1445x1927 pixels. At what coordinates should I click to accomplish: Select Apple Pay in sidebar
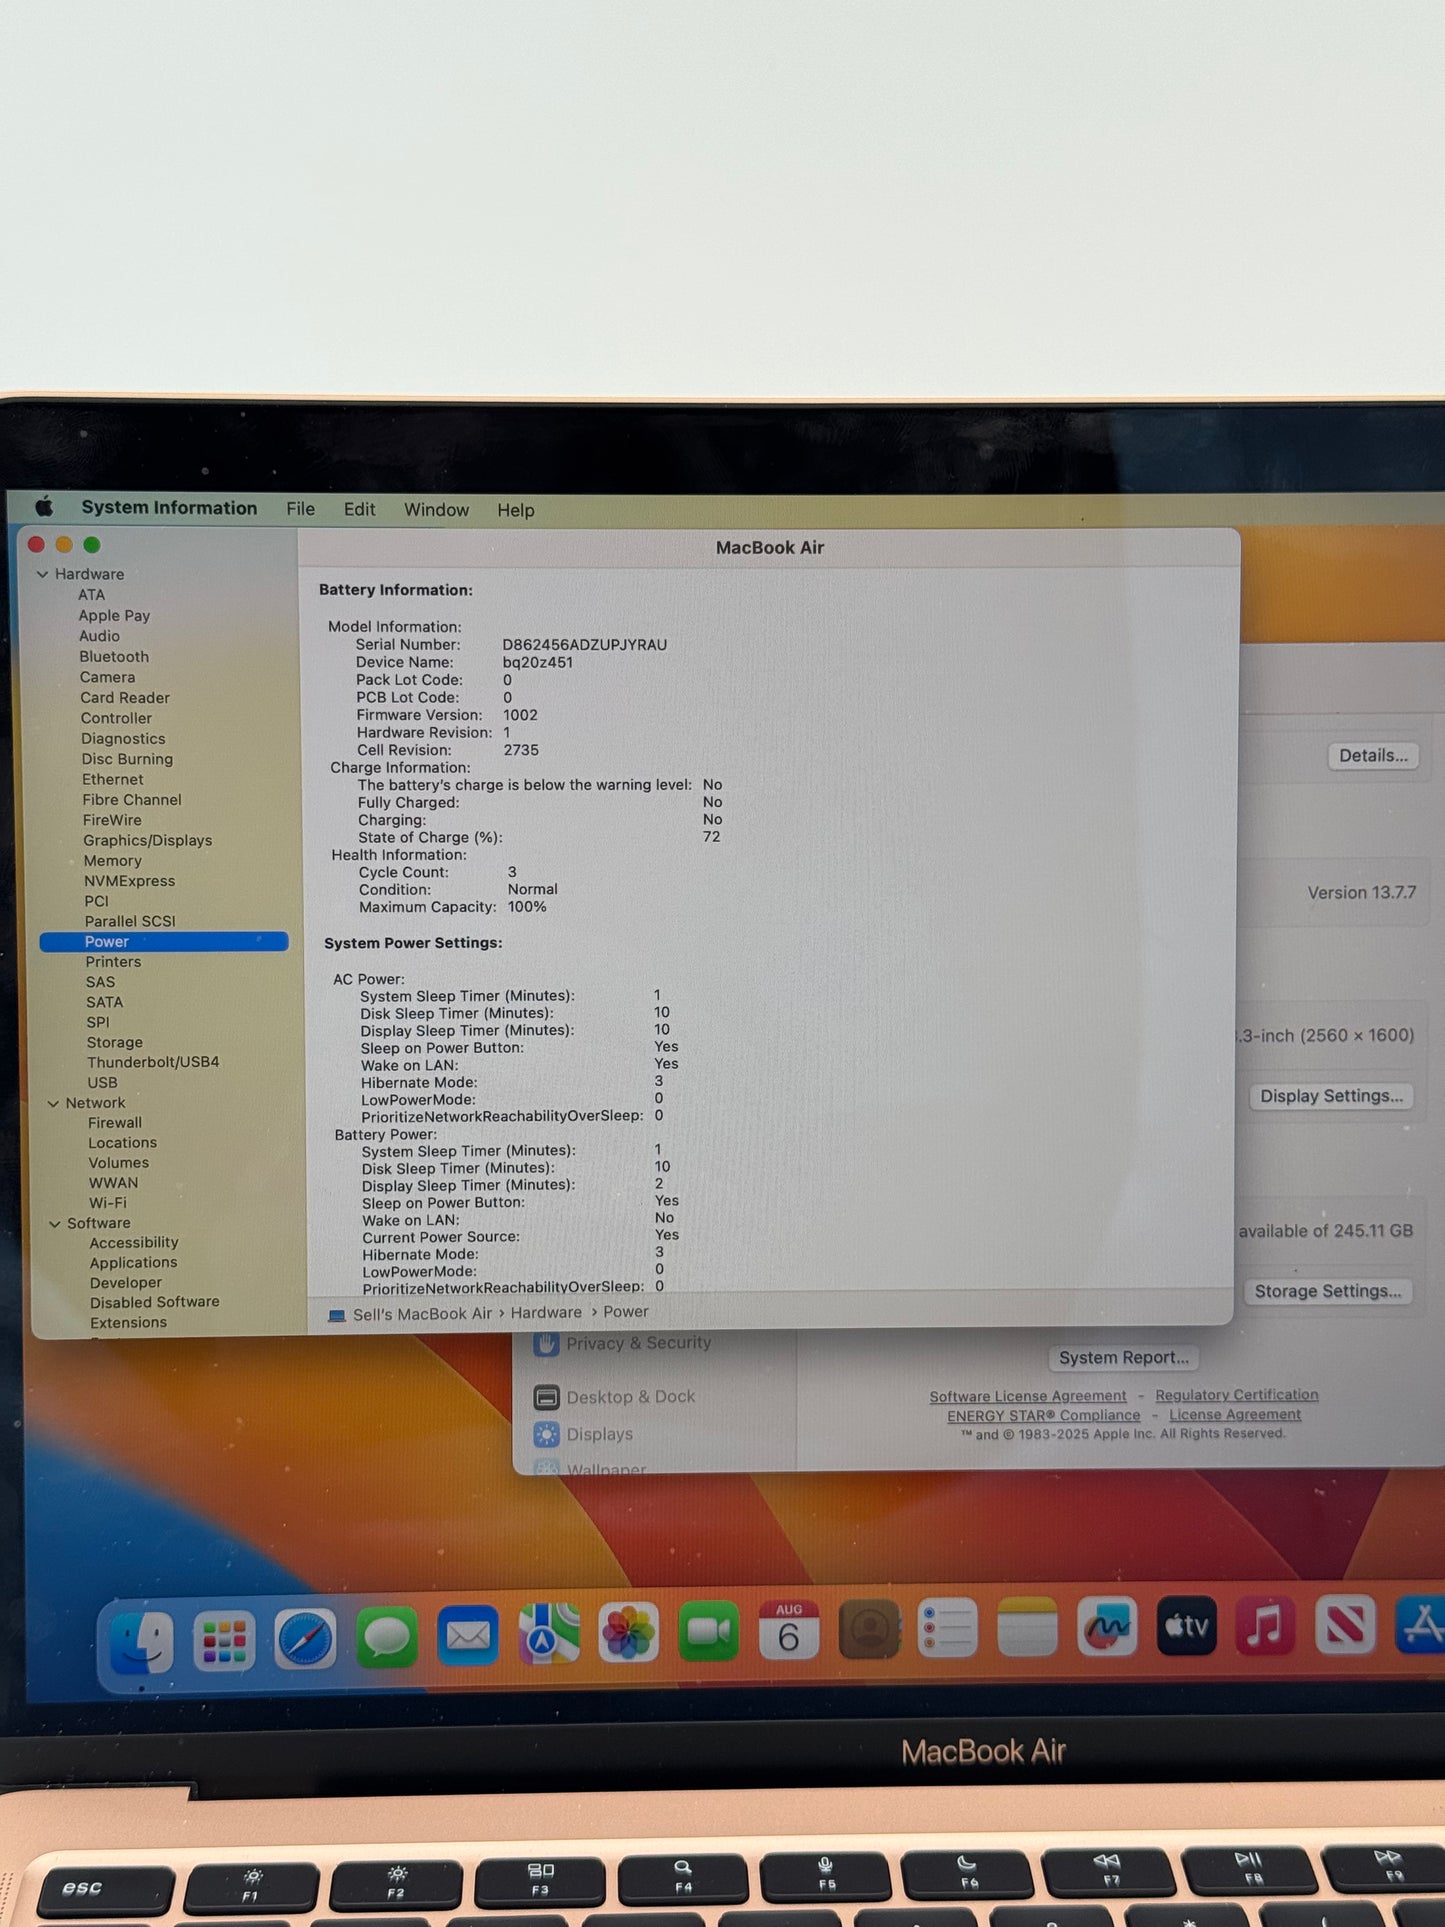[114, 616]
